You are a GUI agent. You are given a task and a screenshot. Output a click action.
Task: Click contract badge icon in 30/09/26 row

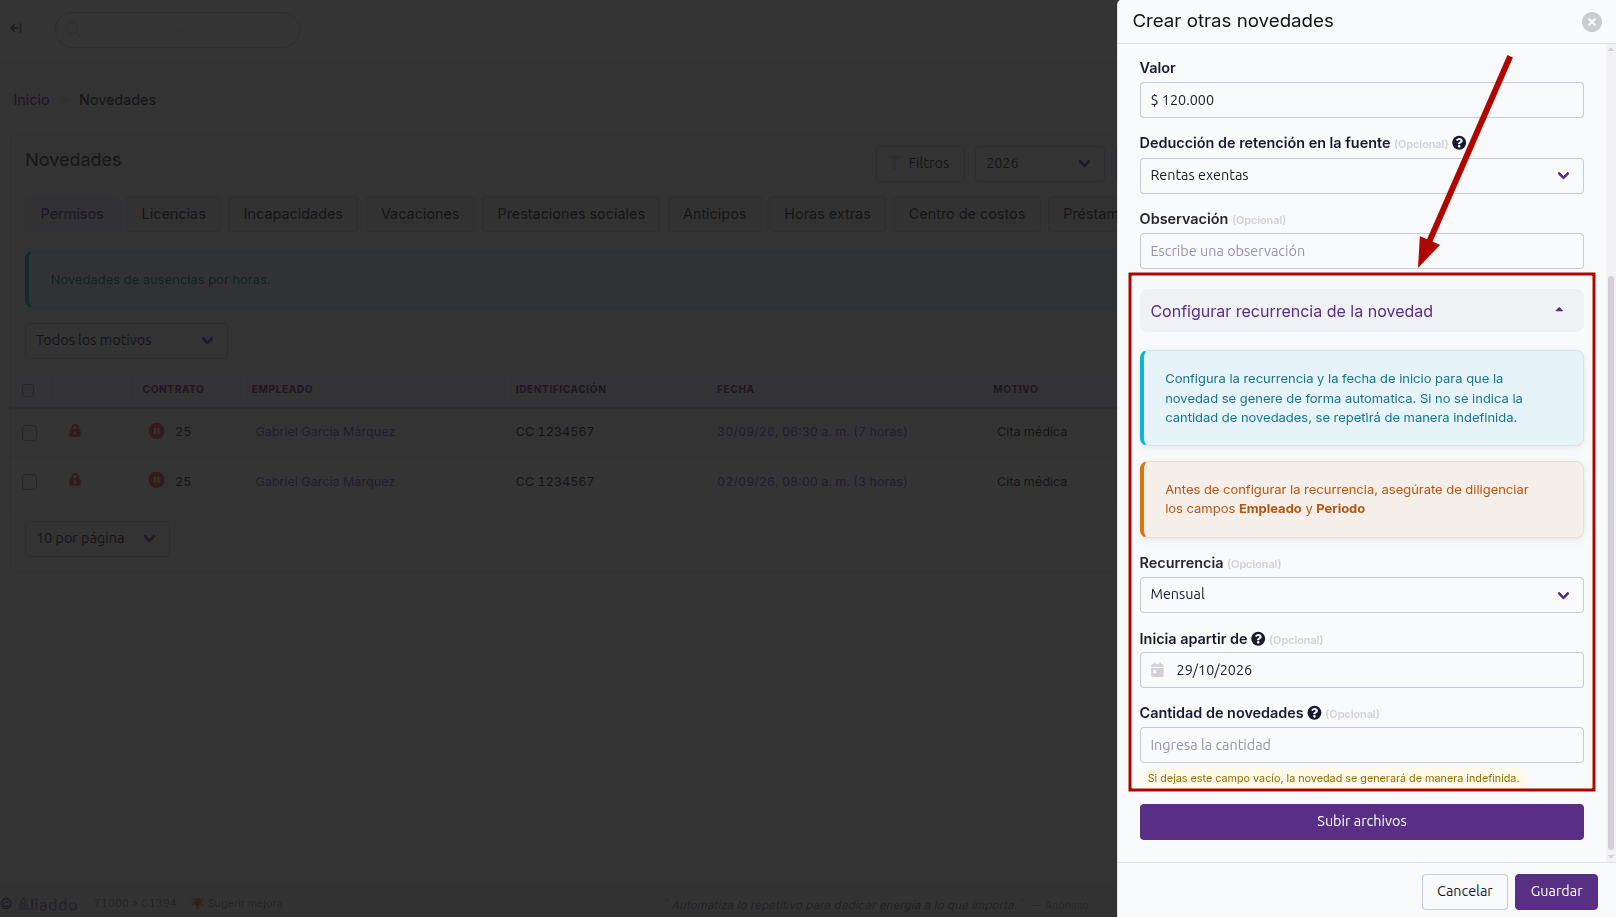point(156,431)
